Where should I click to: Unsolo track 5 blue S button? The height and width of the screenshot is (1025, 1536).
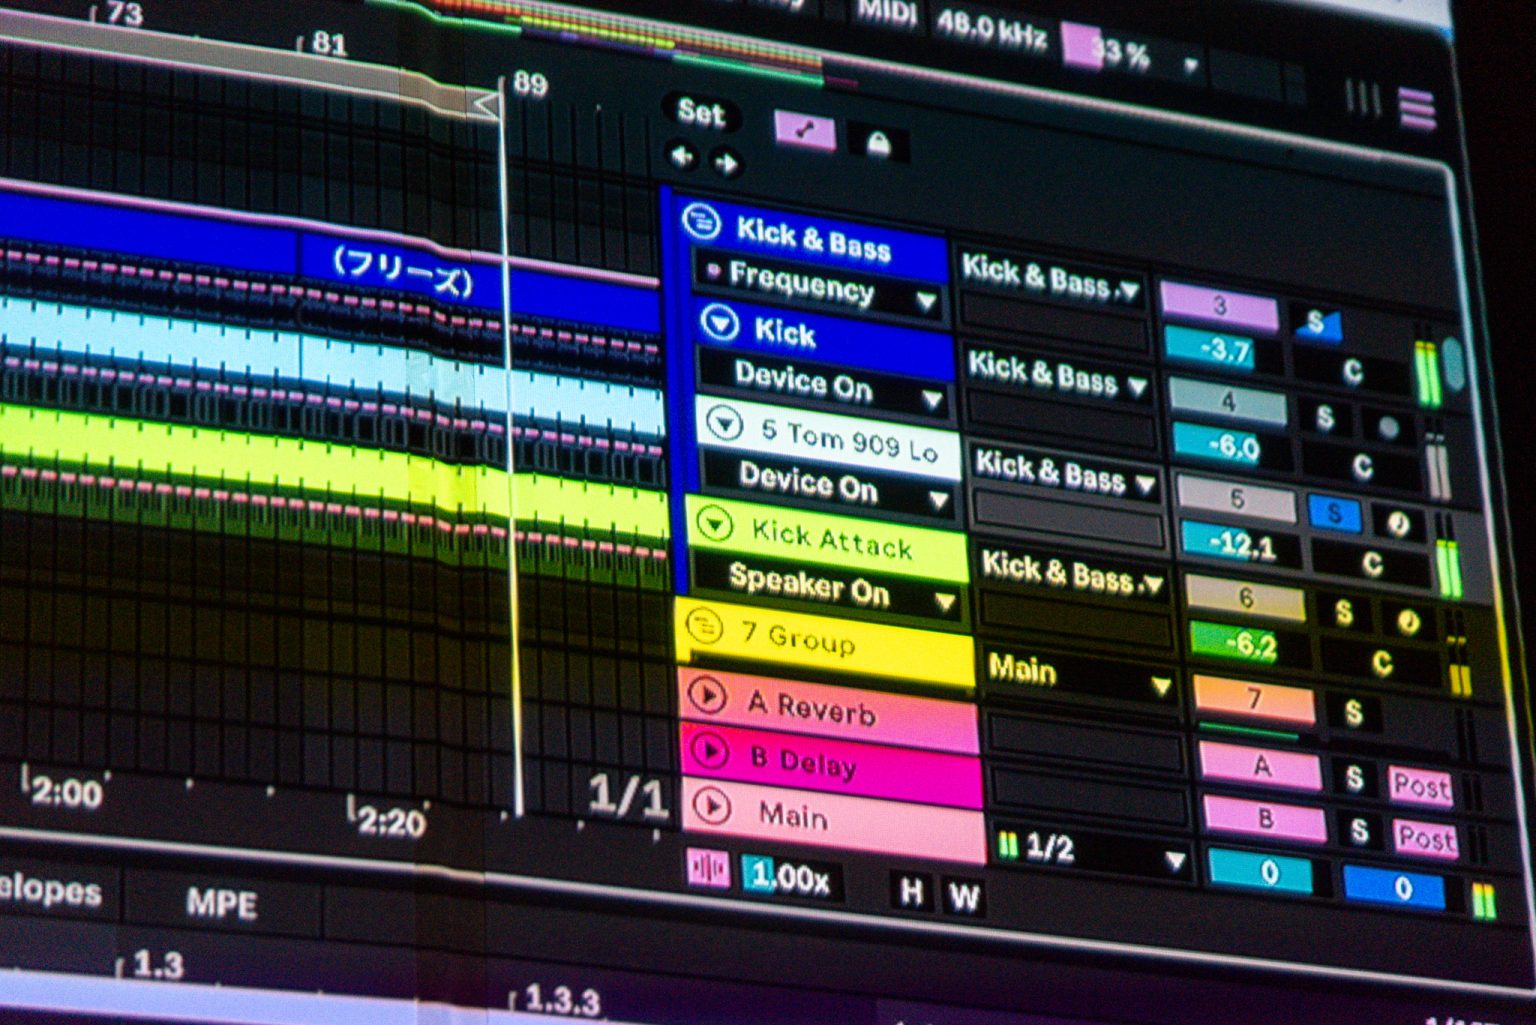pos(1335,513)
